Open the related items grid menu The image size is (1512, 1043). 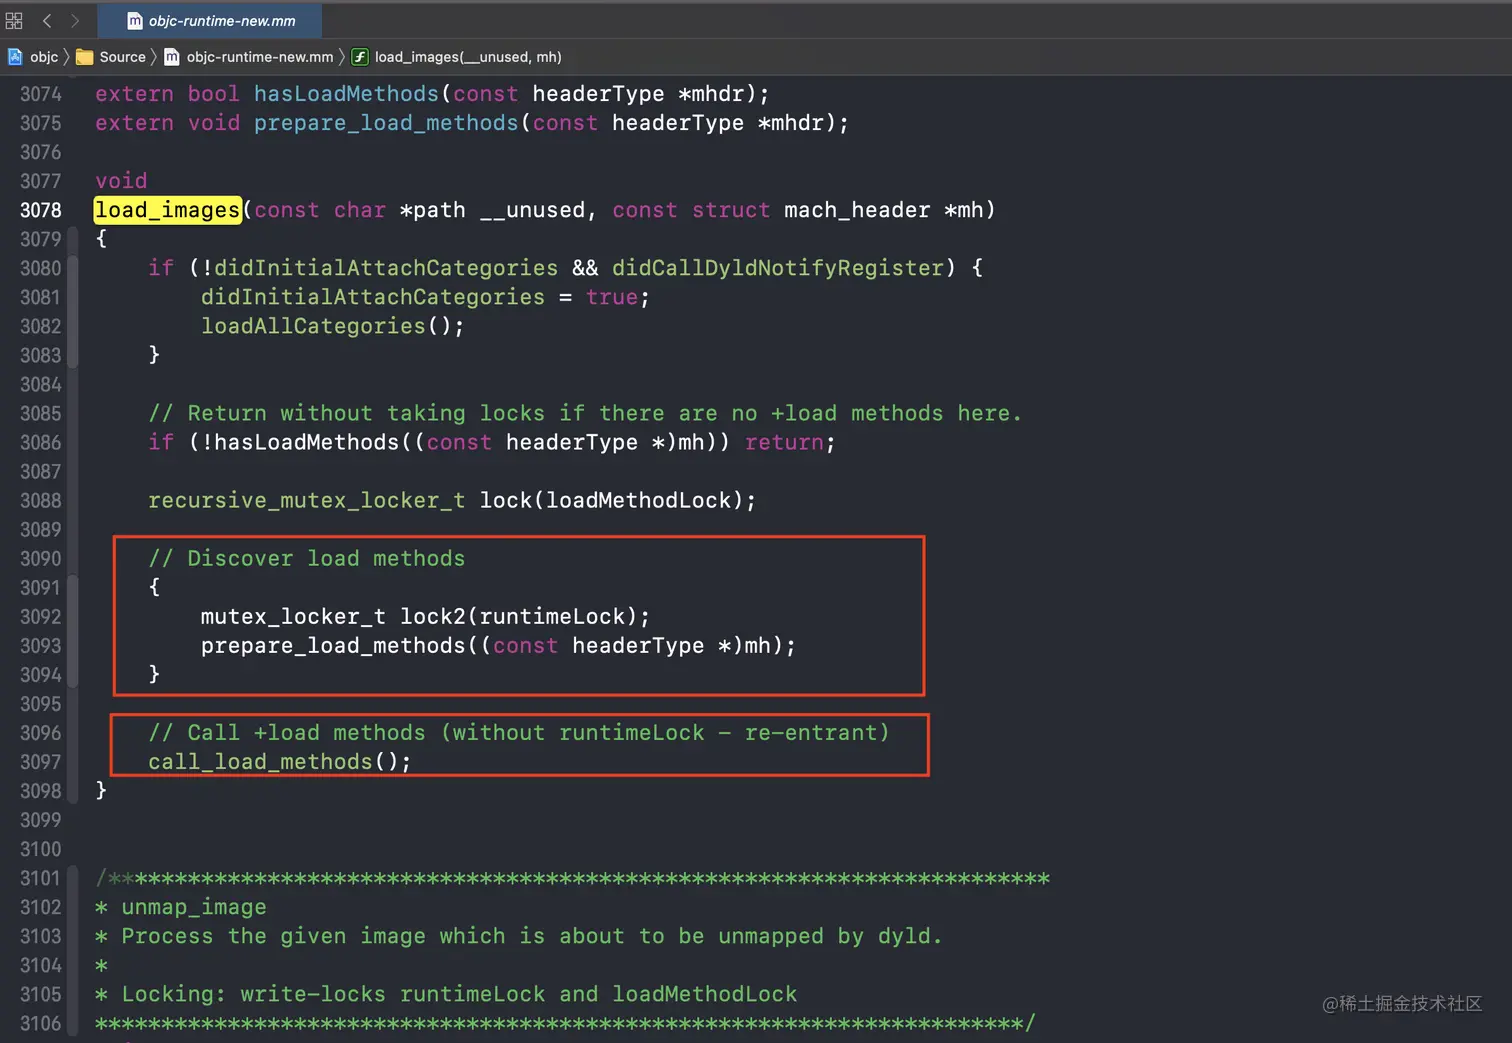[14, 20]
